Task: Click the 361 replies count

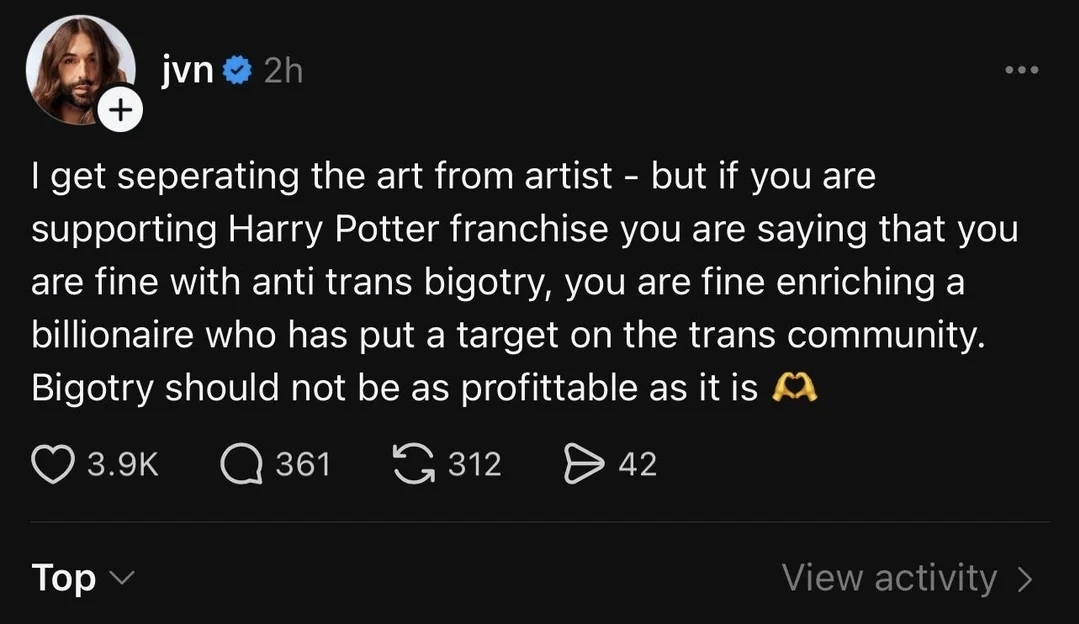Action: coord(302,464)
